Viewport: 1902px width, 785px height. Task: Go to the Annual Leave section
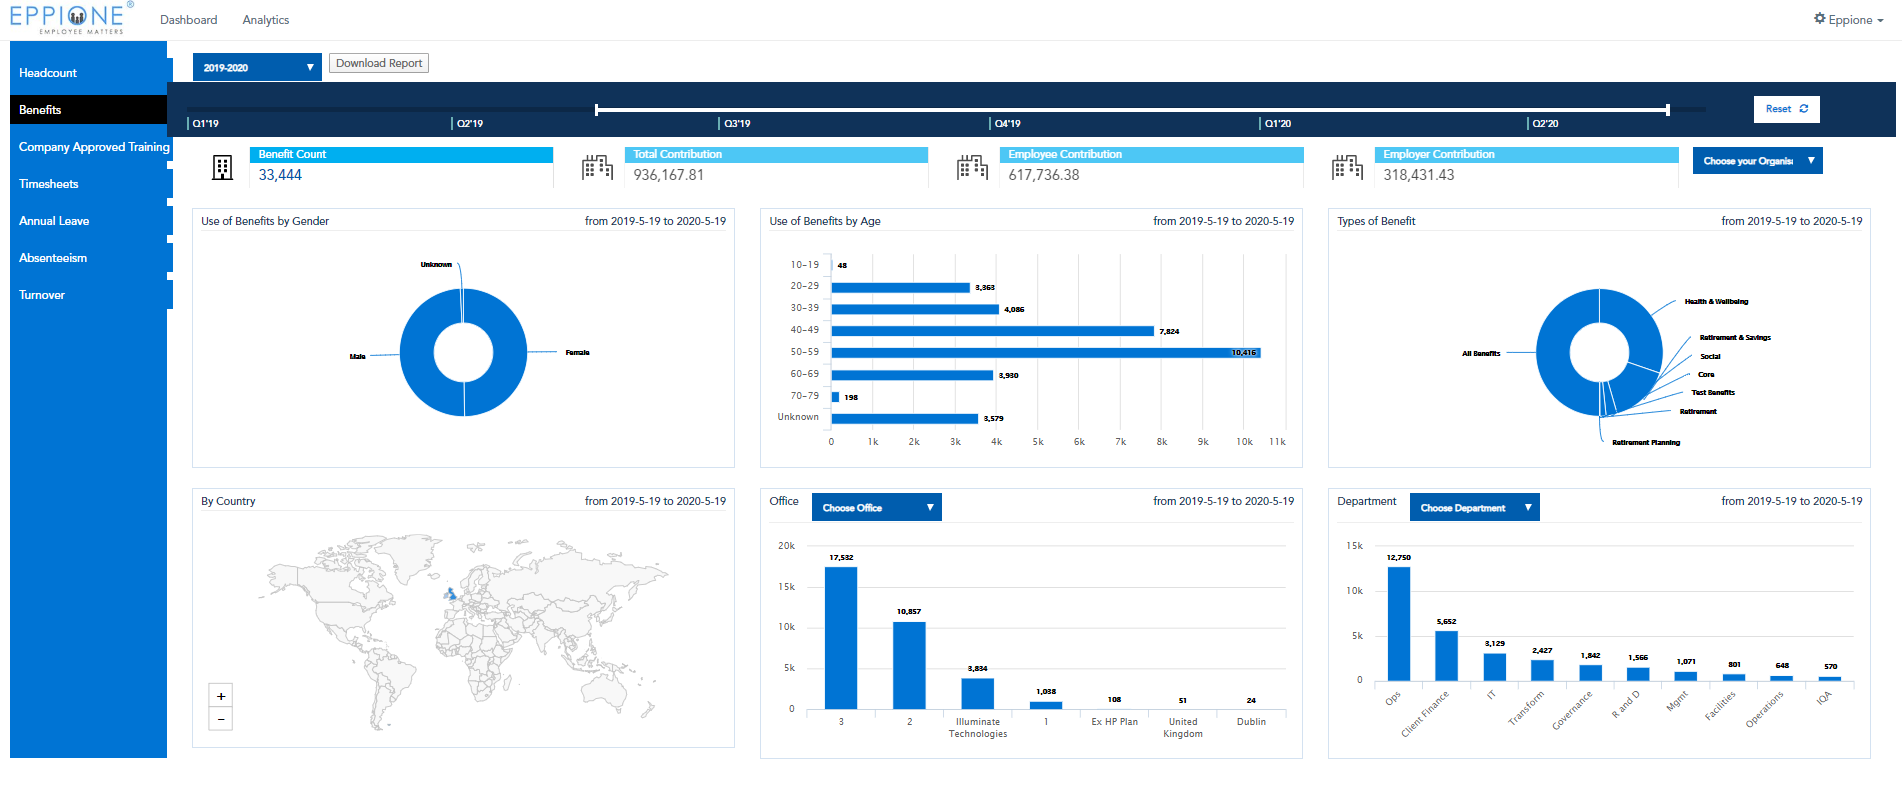[54, 221]
